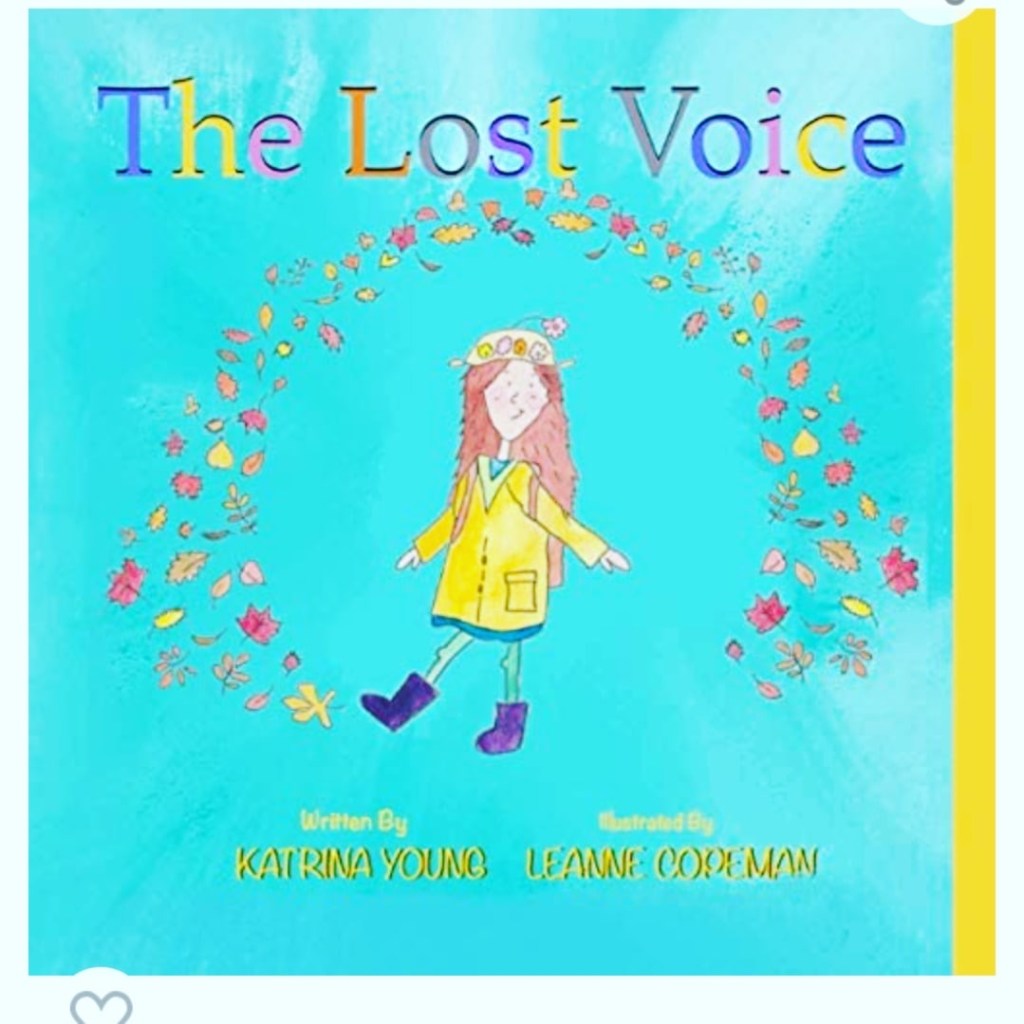Click the Illustrated By label

click(x=656, y=823)
